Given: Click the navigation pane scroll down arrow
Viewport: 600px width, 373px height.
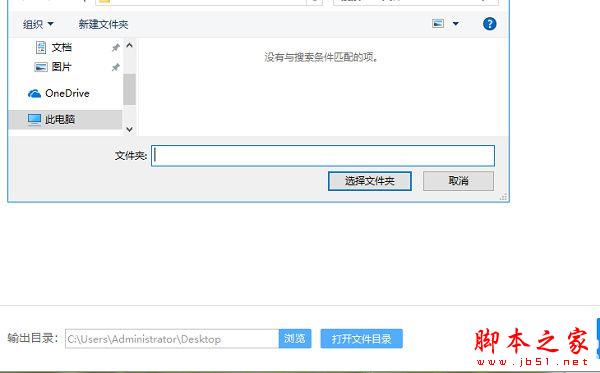Looking at the screenshot, I should (129, 129).
